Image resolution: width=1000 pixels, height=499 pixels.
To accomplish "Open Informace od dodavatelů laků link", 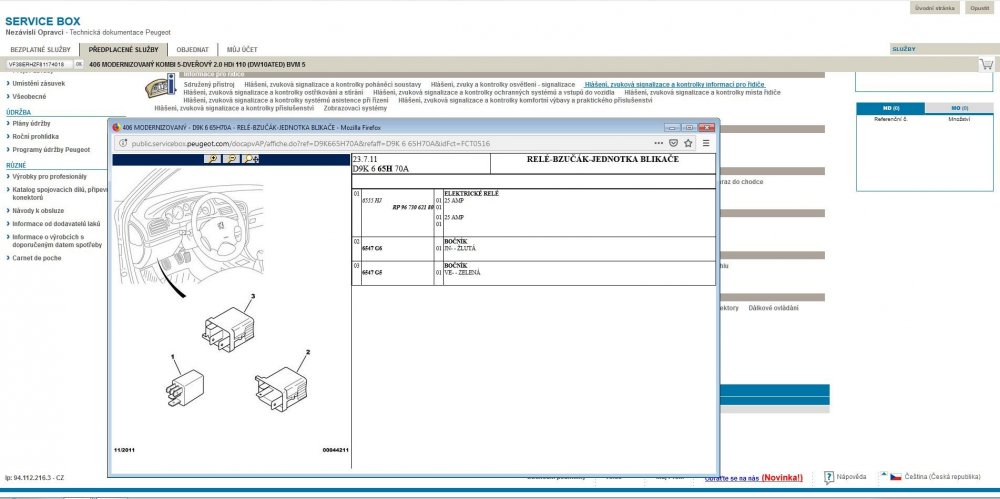I will [57, 224].
